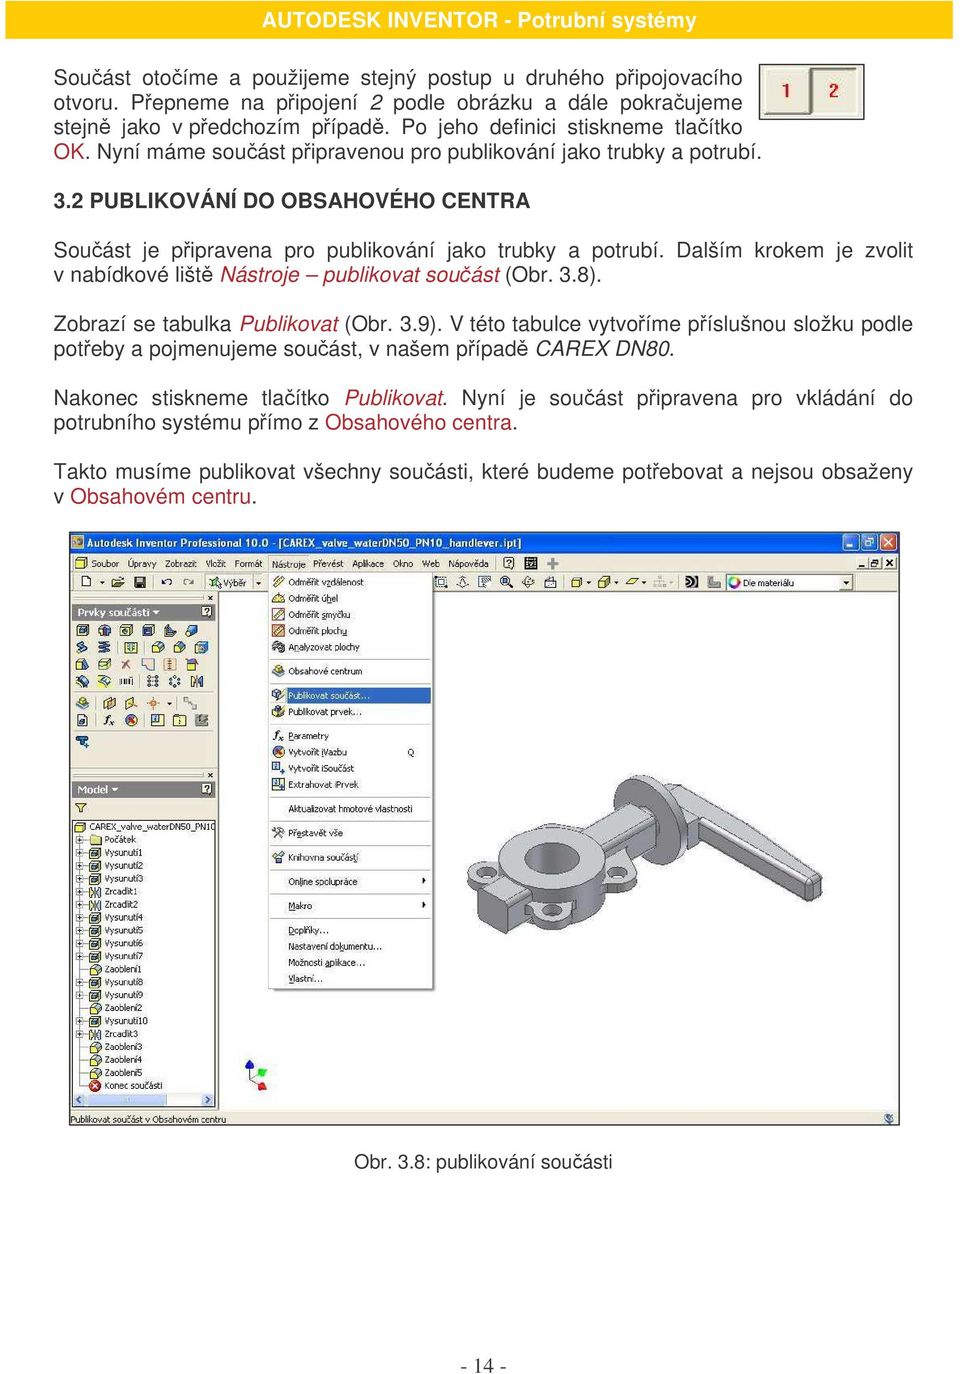The height and width of the screenshot is (1374, 960).
Task: Click the Zoom magnifier icon in the toolbar
Action: click(506, 581)
